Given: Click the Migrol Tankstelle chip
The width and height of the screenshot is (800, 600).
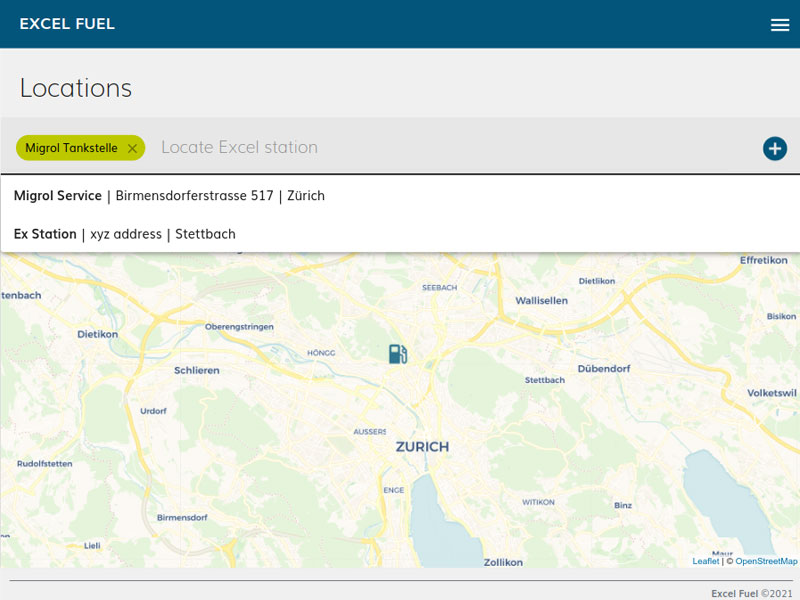Looking at the screenshot, I should point(71,148).
